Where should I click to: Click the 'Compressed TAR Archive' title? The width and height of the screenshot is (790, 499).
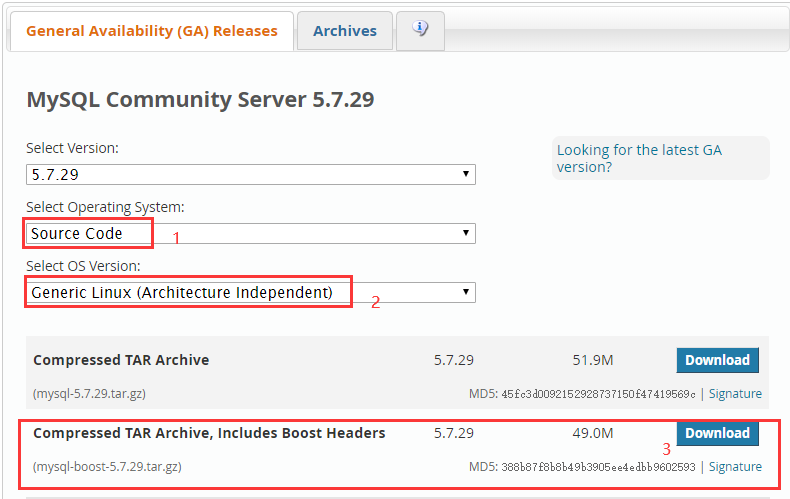click(121, 360)
